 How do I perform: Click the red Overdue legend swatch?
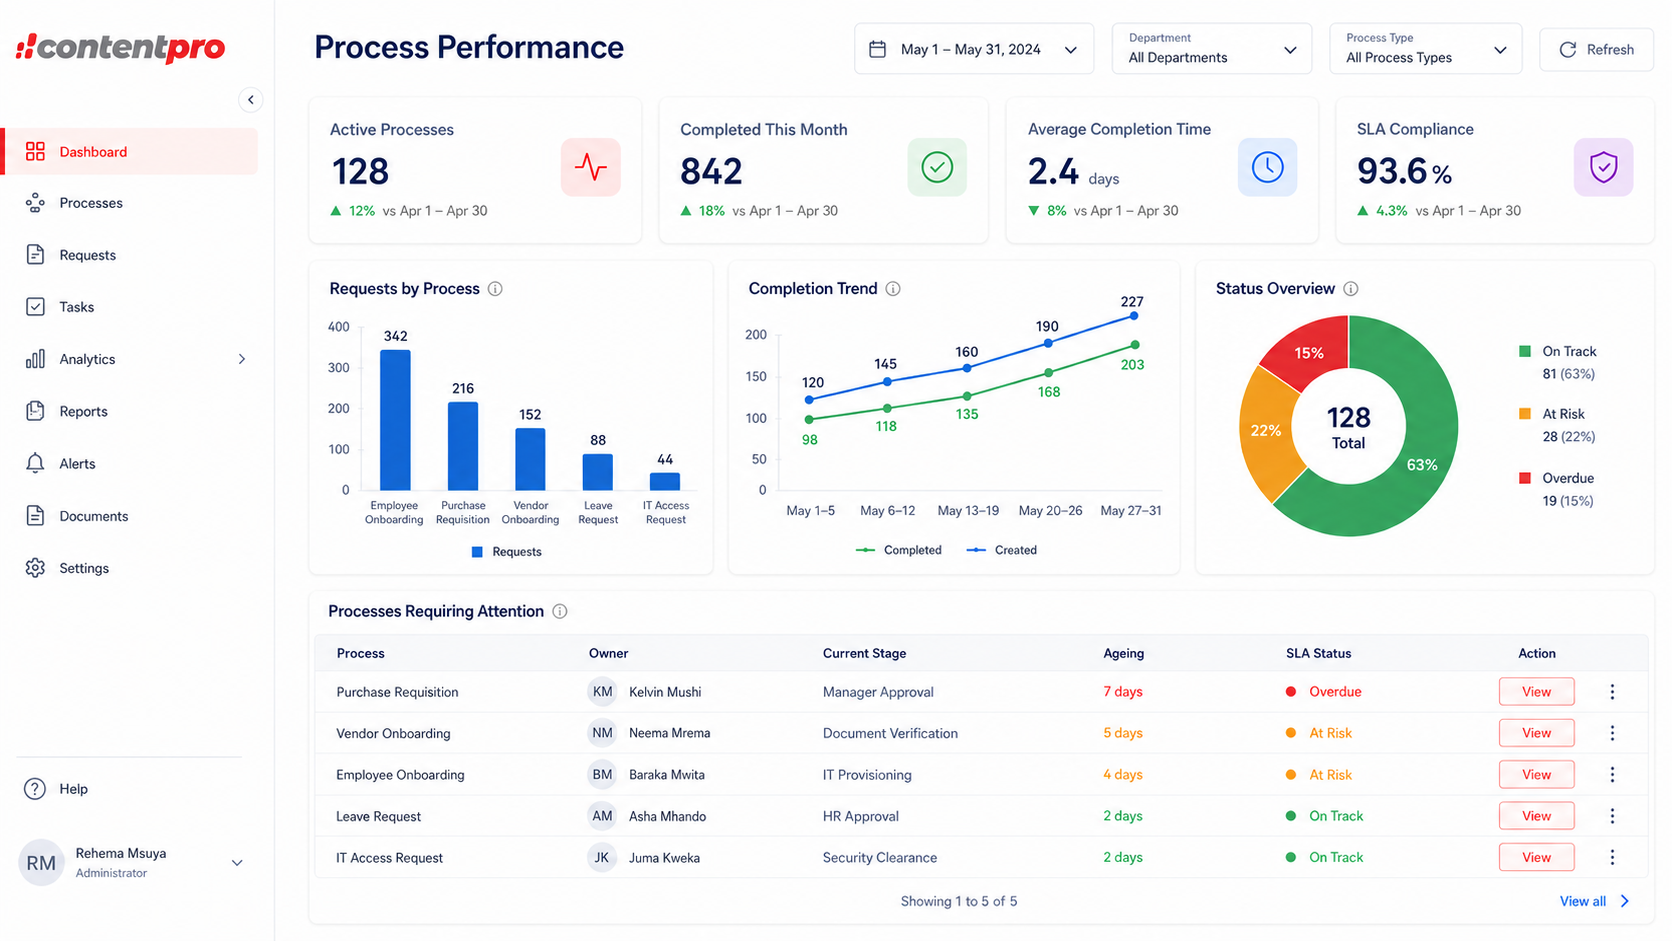(x=1525, y=478)
